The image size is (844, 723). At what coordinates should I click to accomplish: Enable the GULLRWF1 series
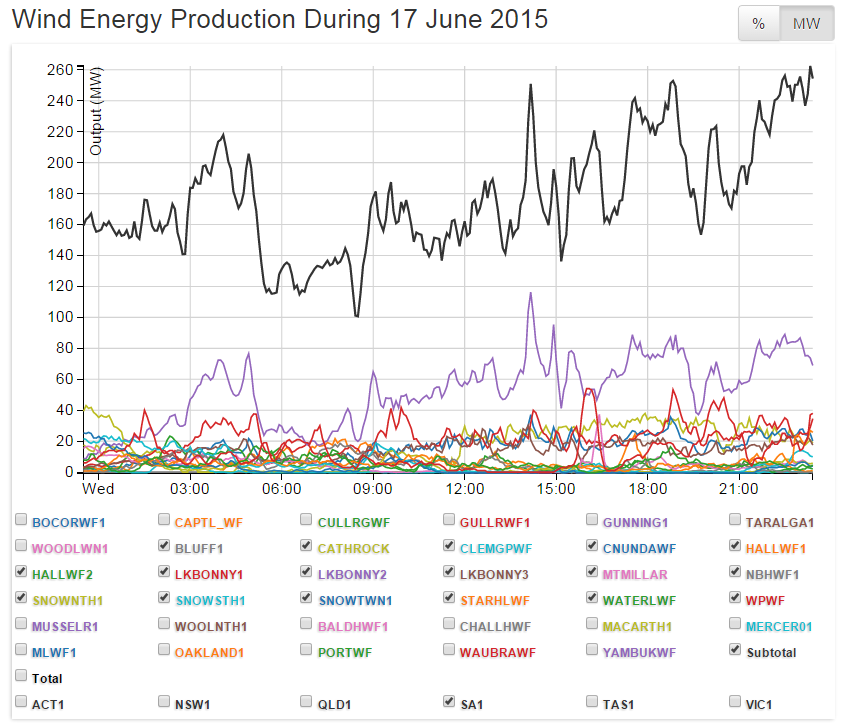[x=451, y=521]
